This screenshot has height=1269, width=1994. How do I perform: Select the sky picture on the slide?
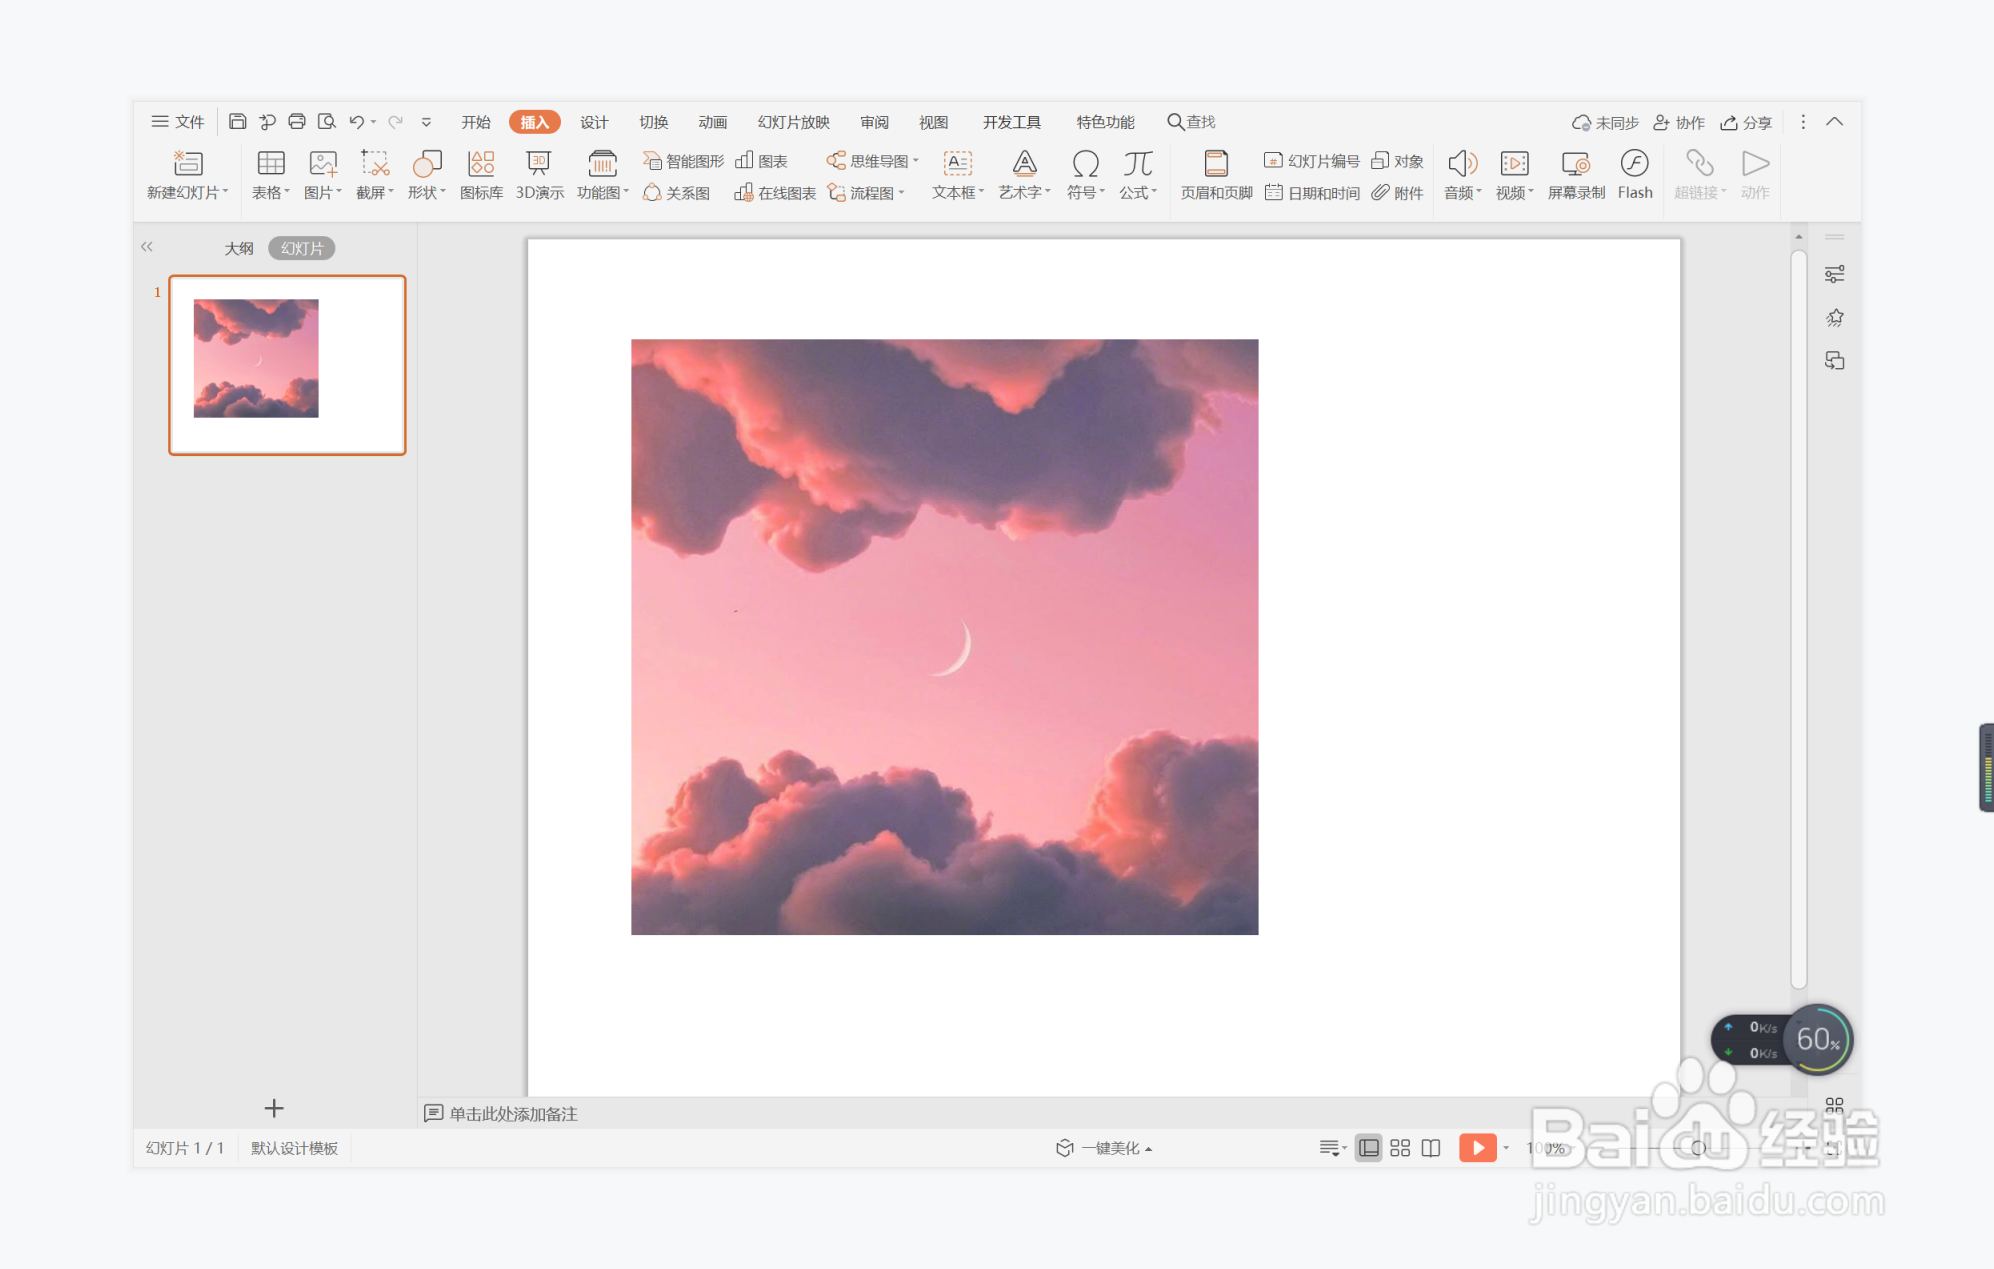click(x=944, y=637)
